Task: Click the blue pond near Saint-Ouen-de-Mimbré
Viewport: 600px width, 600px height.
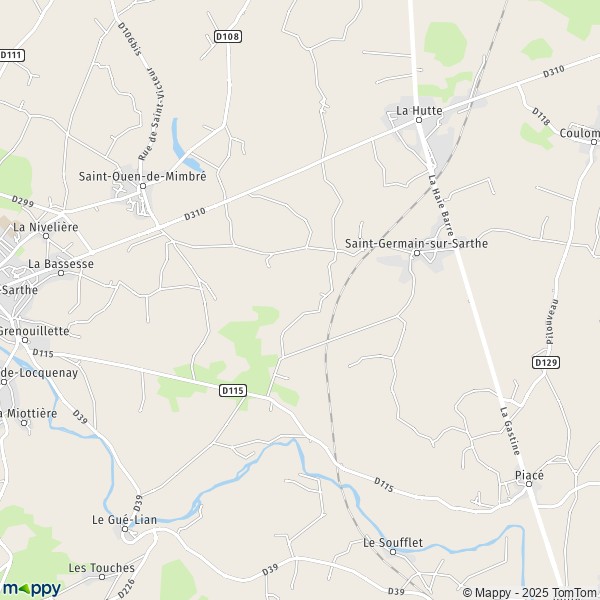Action: [185, 146]
